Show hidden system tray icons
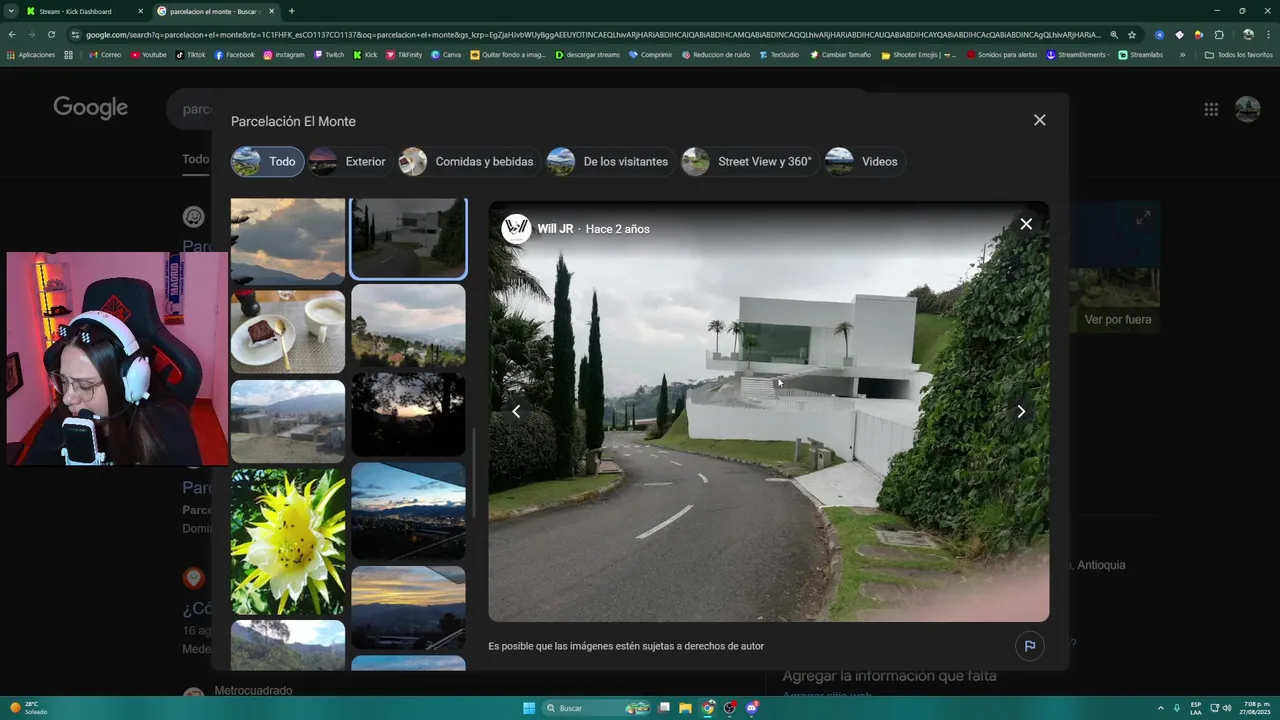Screen dimensions: 1280x720 tap(1160, 708)
